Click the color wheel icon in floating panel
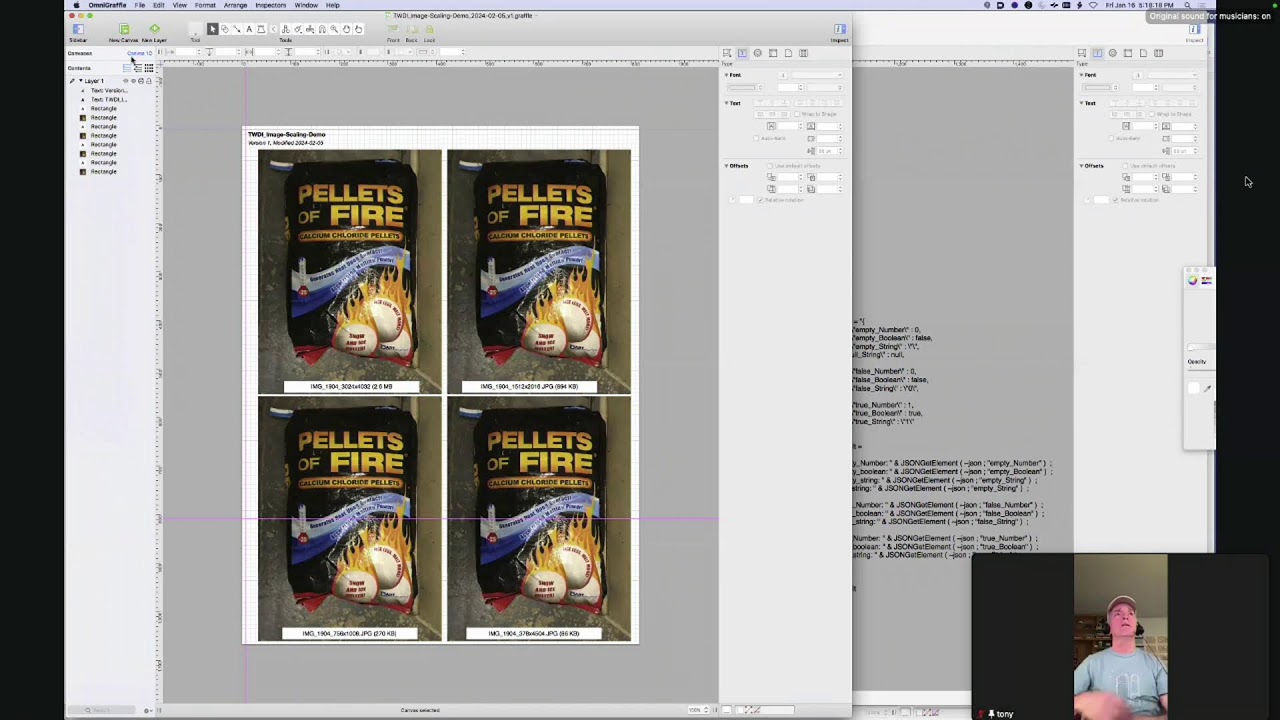 (x=1192, y=281)
